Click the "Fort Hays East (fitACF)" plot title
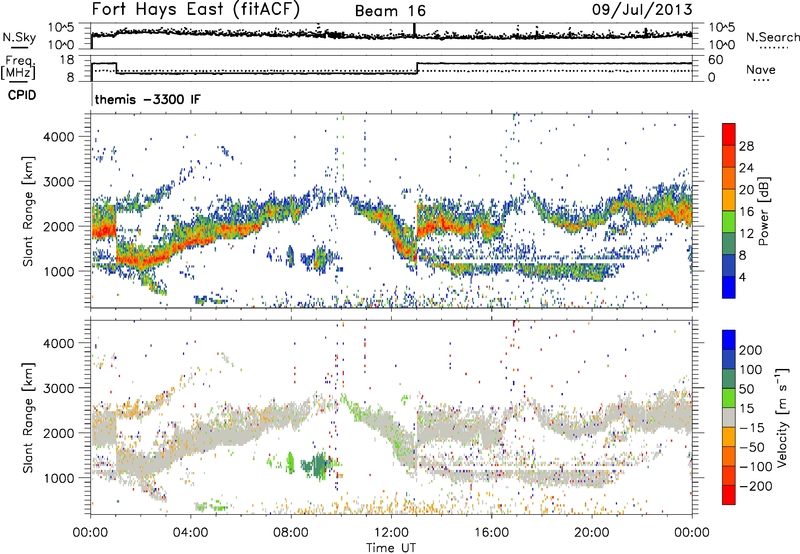 click(196, 10)
